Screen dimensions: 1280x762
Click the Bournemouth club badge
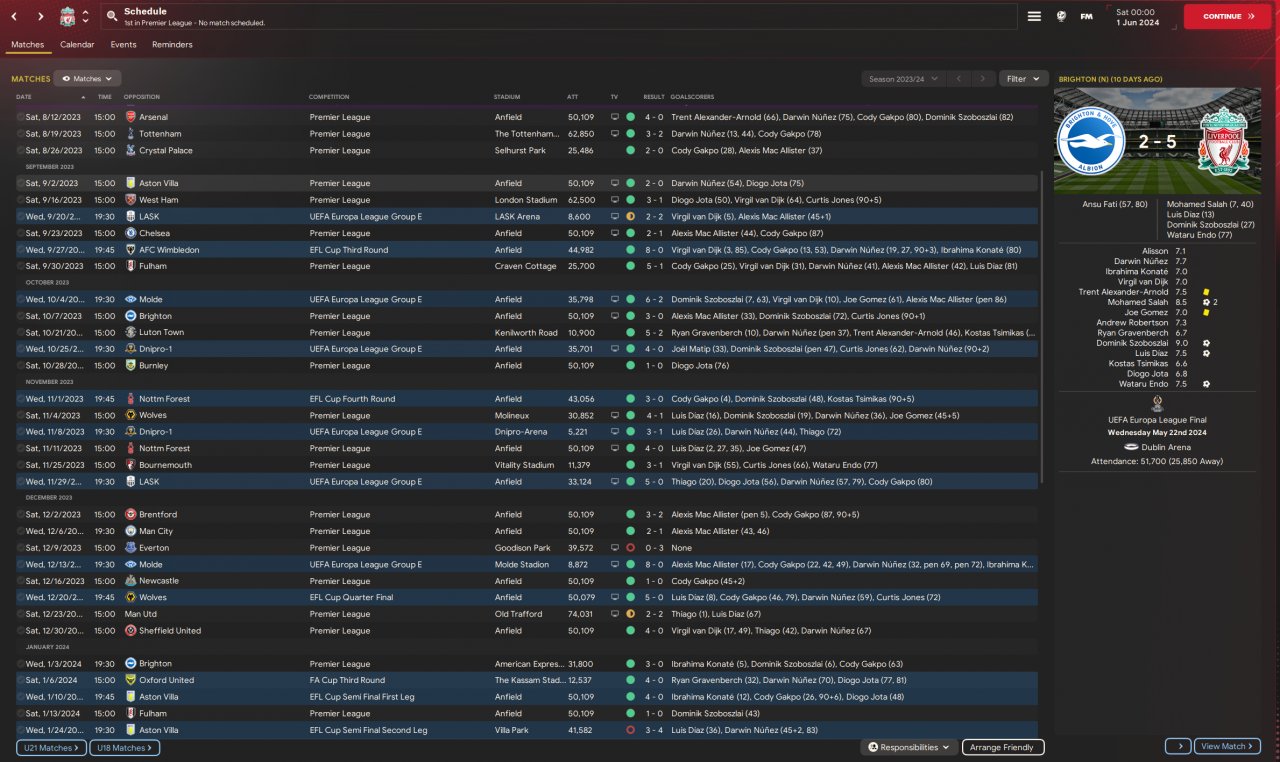(131, 465)
